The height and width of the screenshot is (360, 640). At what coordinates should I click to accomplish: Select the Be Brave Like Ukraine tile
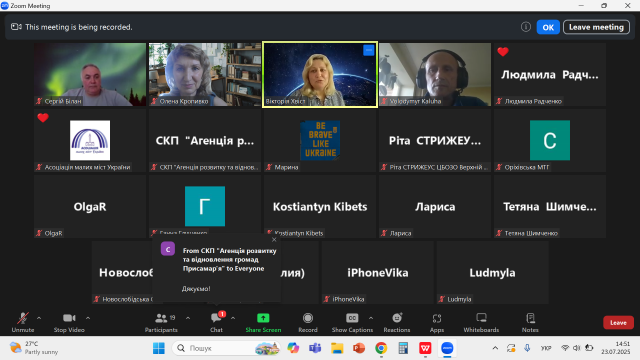pyautogui.click(x=320, y=140)
